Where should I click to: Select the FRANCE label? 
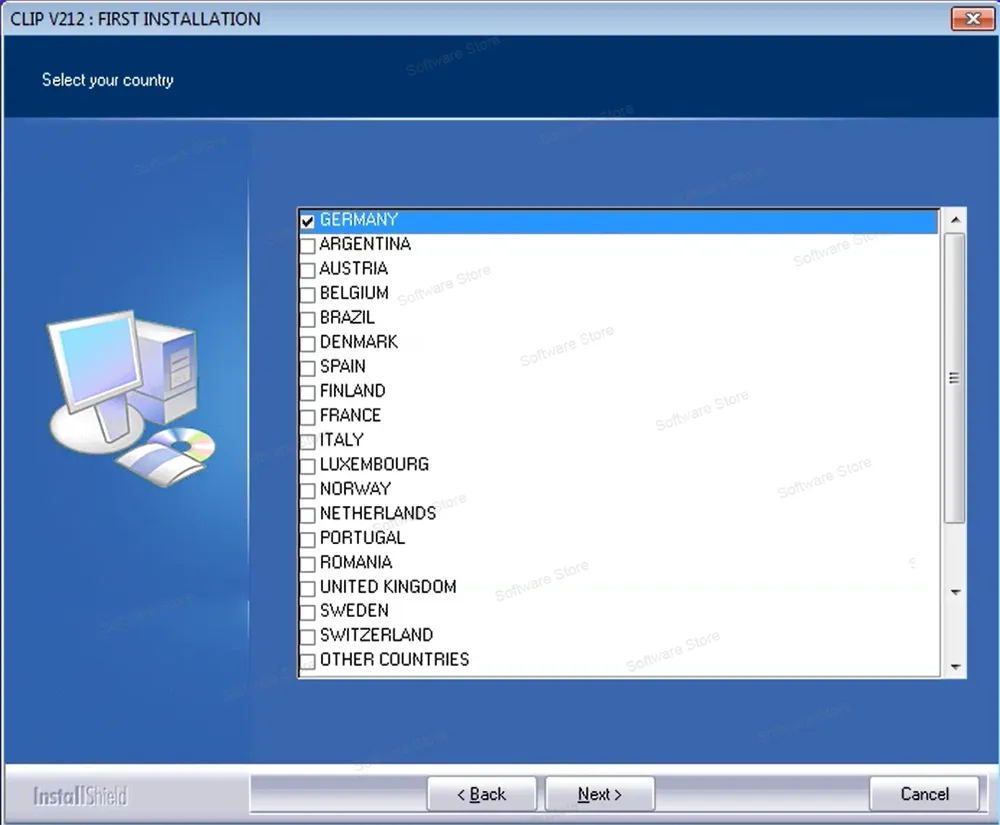click(x=351, y=416)
